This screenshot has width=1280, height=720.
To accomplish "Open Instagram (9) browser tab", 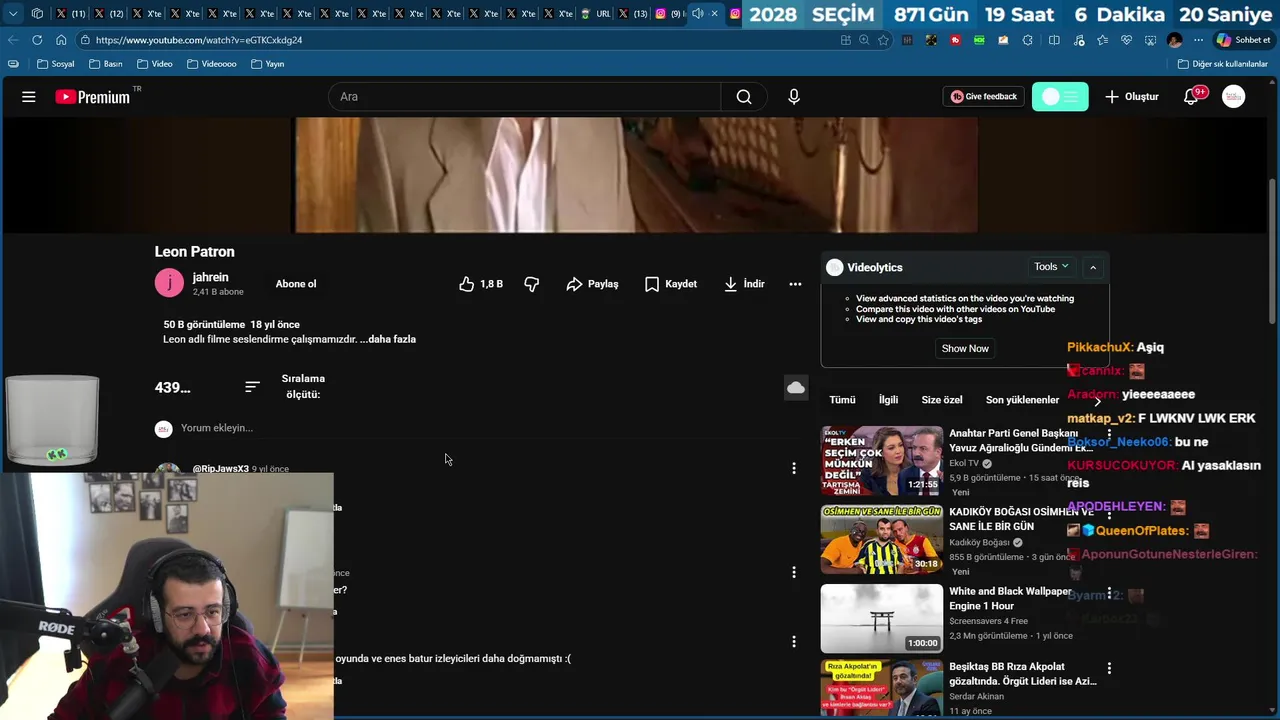I will click(x=670, y=14).
